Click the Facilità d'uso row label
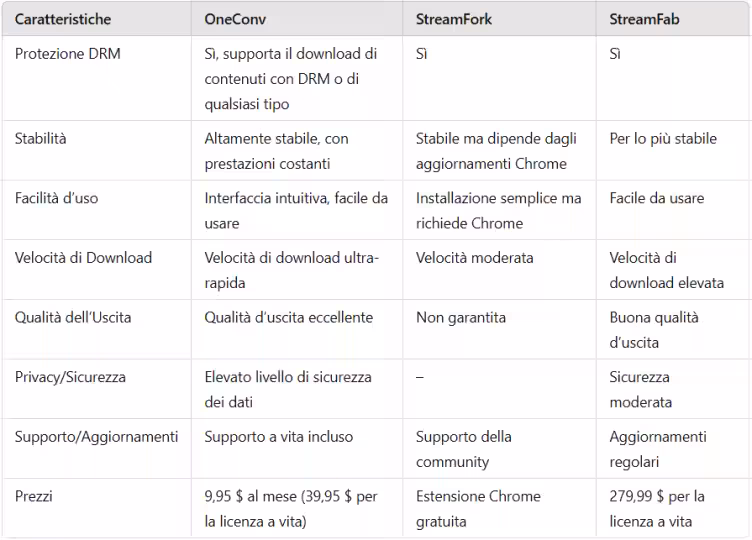The width and height of the screenshot is (752, 540). 56,198
